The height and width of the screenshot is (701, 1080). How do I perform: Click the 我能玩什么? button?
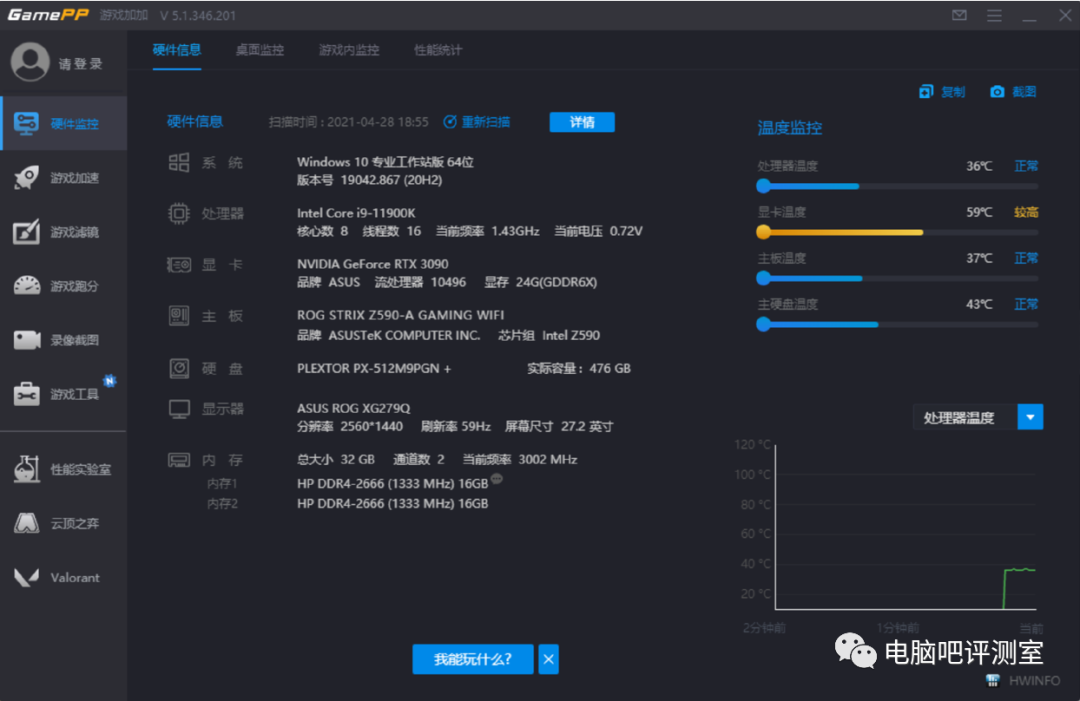(x=472, y=659)
